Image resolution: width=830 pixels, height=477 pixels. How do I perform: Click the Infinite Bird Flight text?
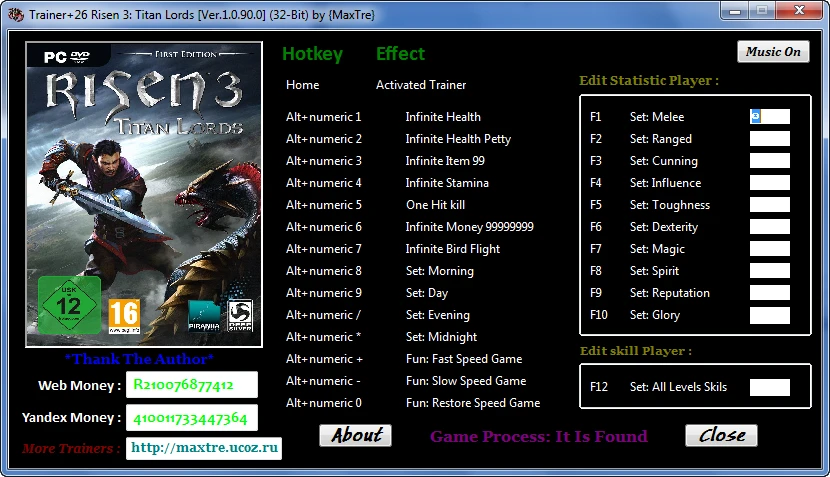click(x=453, y=249)
